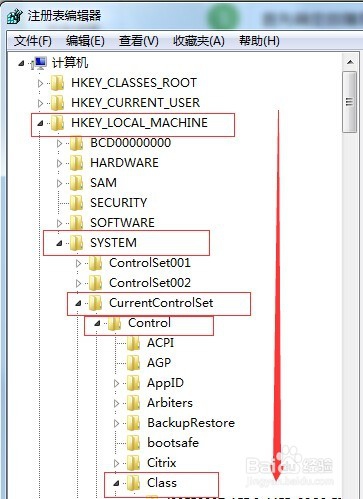Collapse HKEY_LOCAL_MACHINE node arrow
The width and height of the screenshot is (363, 499).
[x=40, y=123]
